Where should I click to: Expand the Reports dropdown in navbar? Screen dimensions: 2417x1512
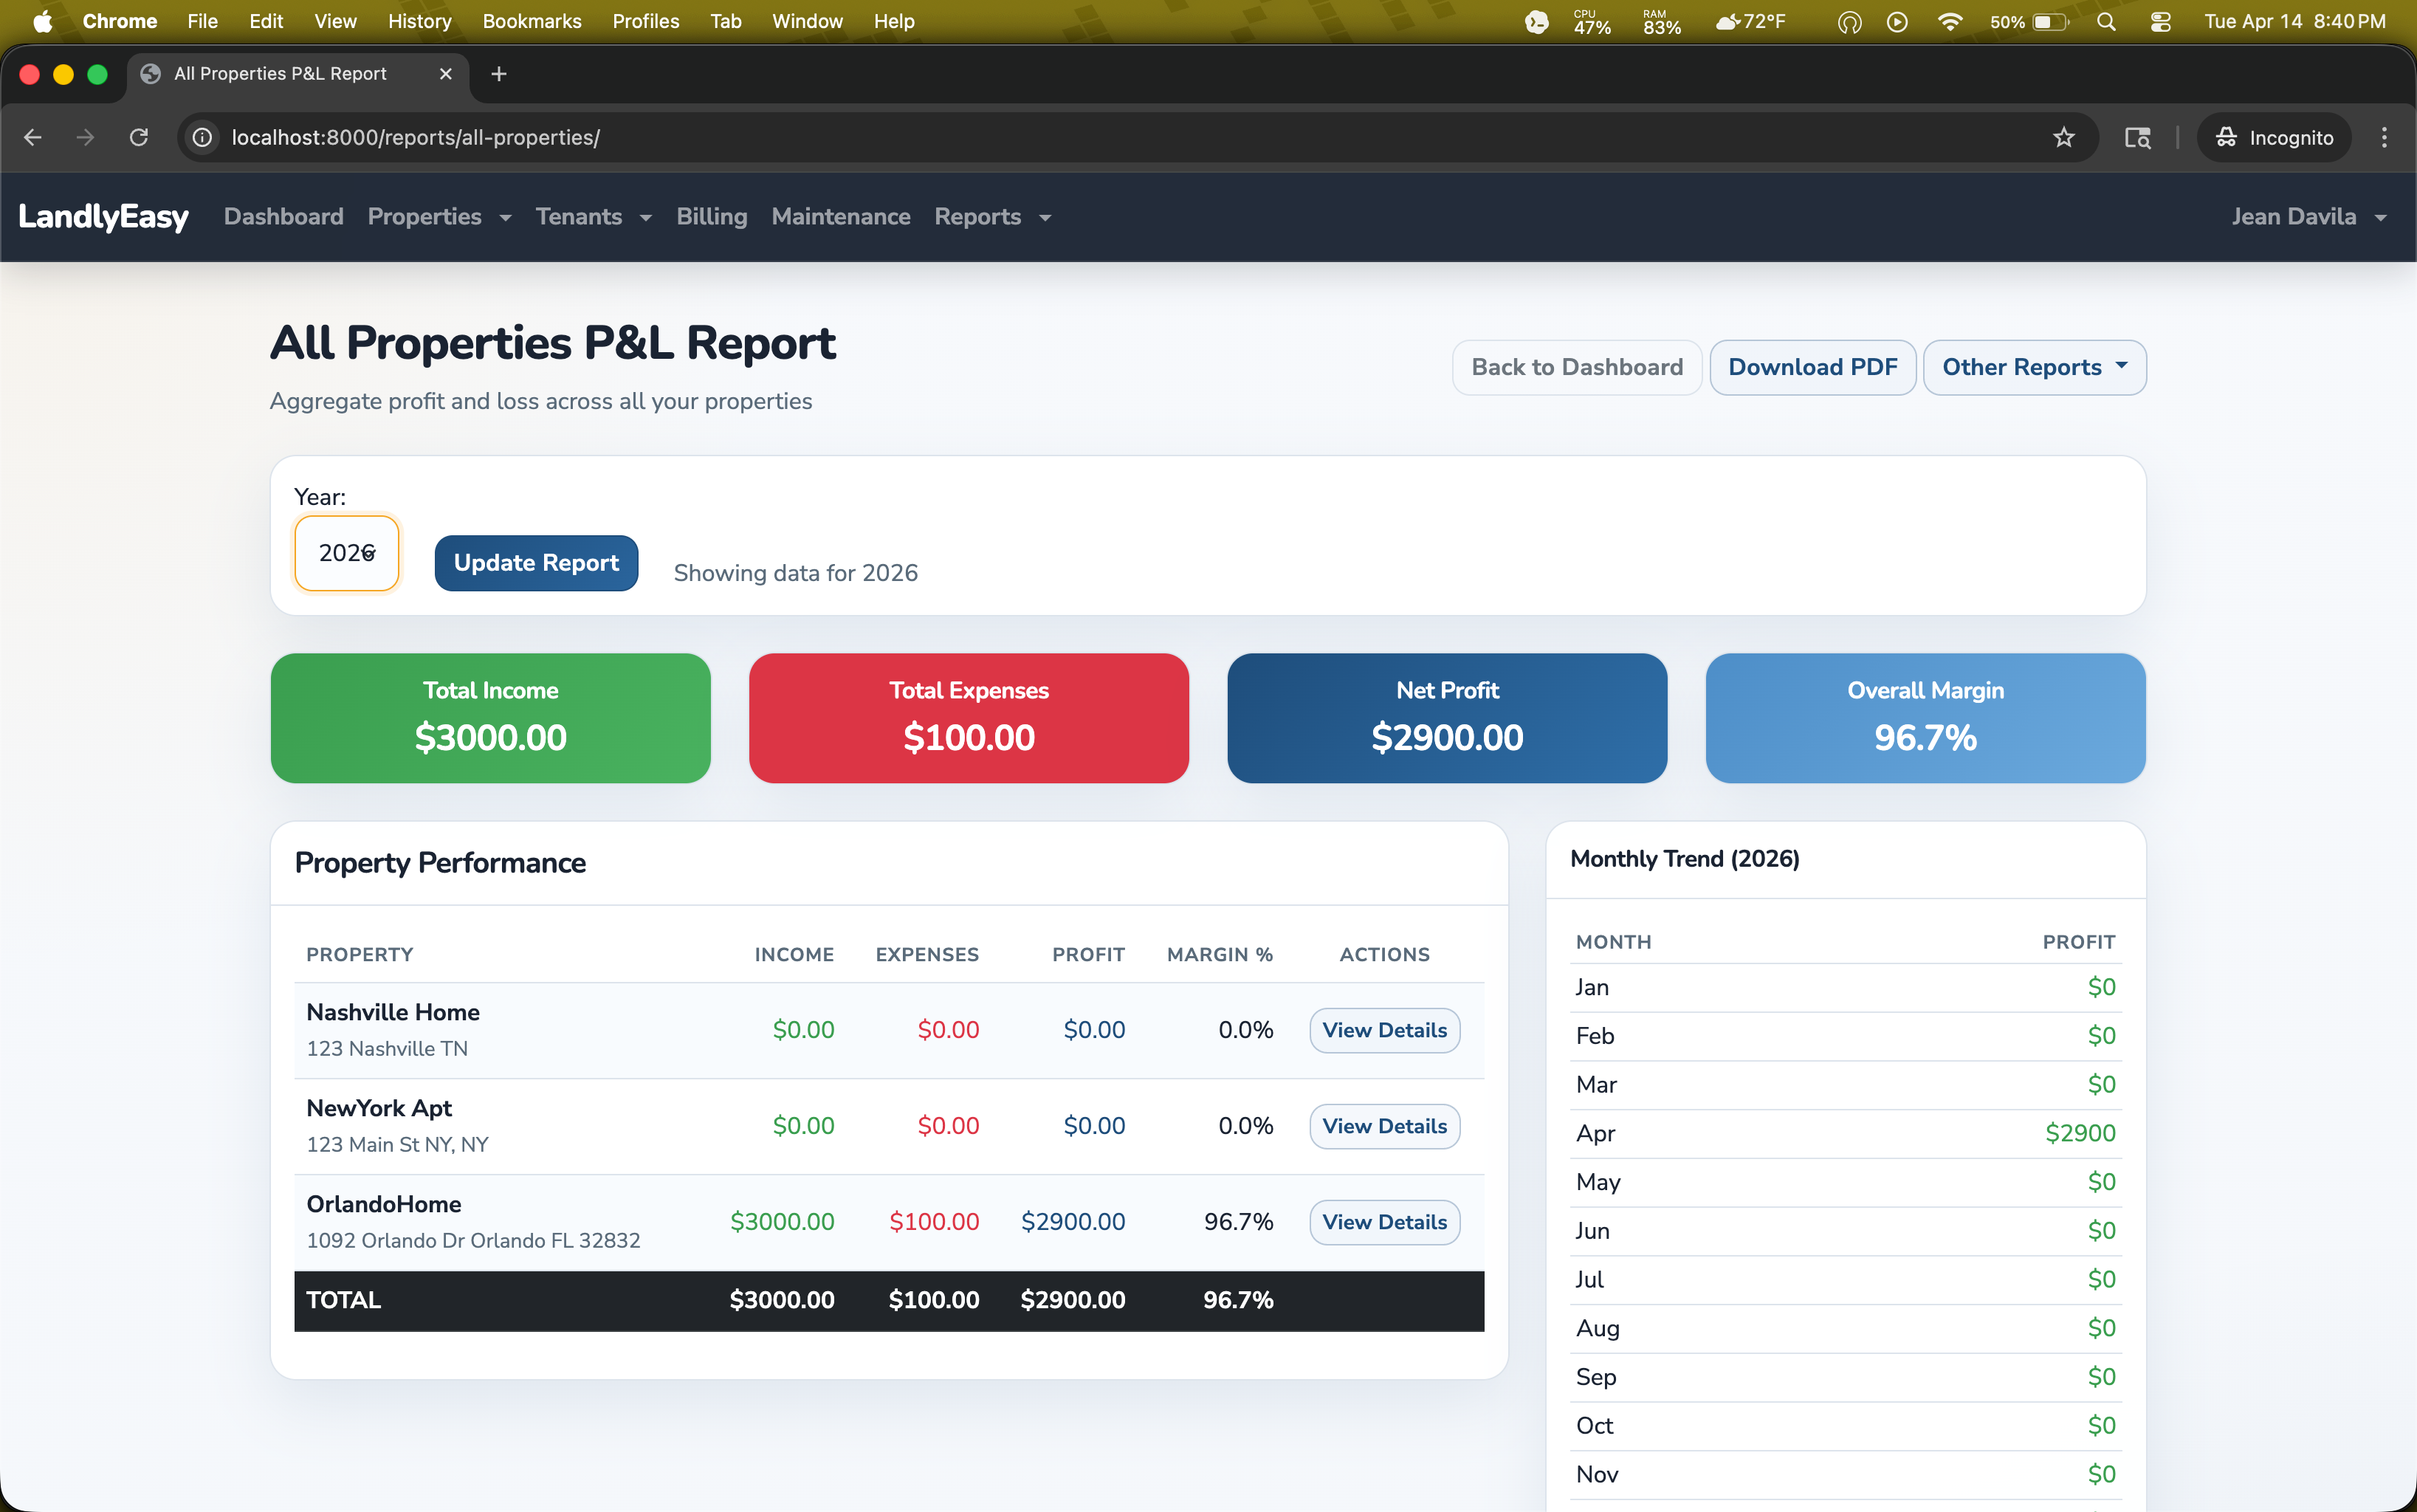(992, 216)
